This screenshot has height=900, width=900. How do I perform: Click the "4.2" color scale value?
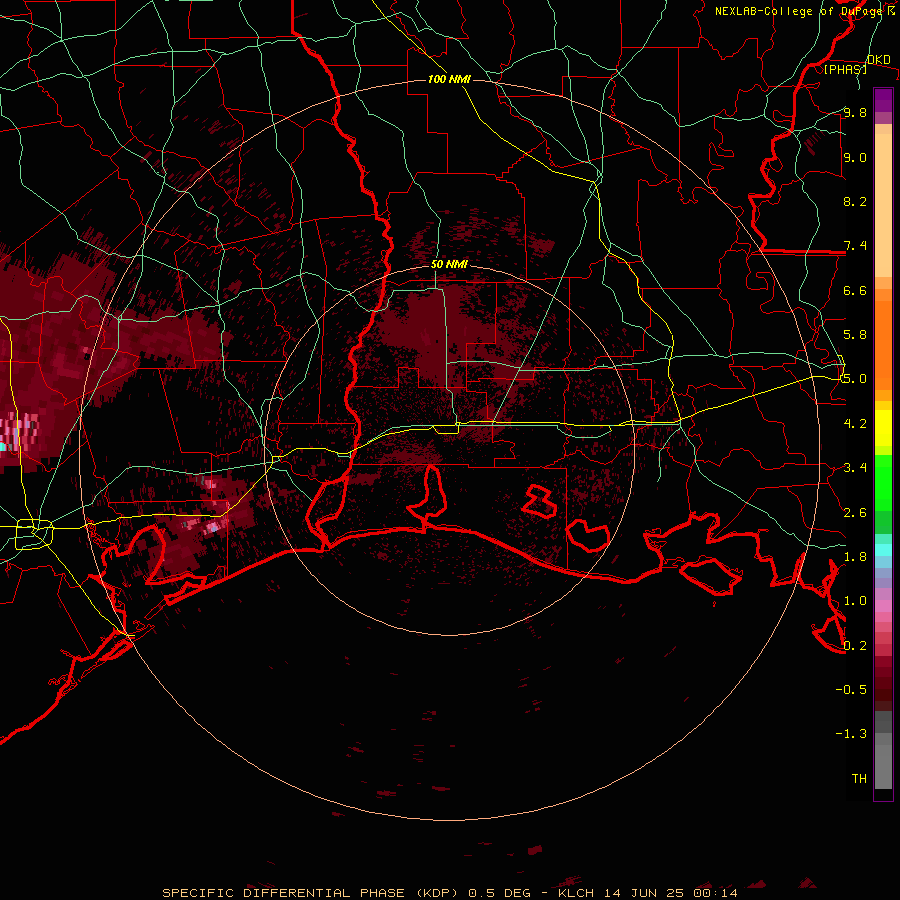855,424
